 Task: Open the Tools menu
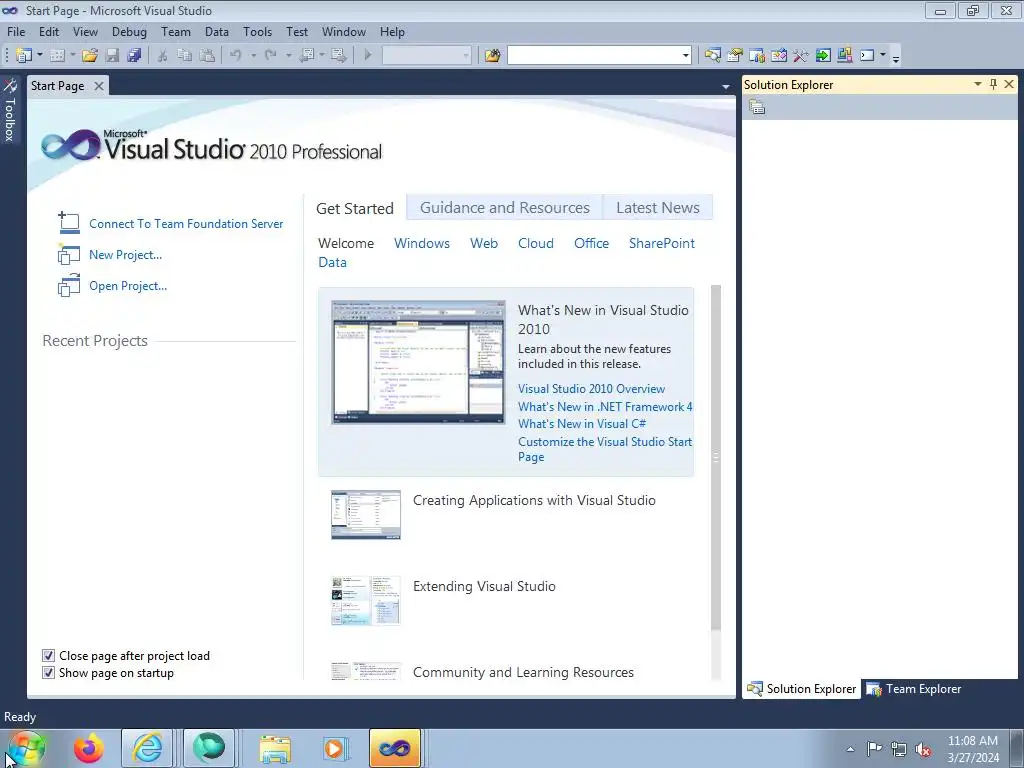pyautogui.click(x=257, y=31)
